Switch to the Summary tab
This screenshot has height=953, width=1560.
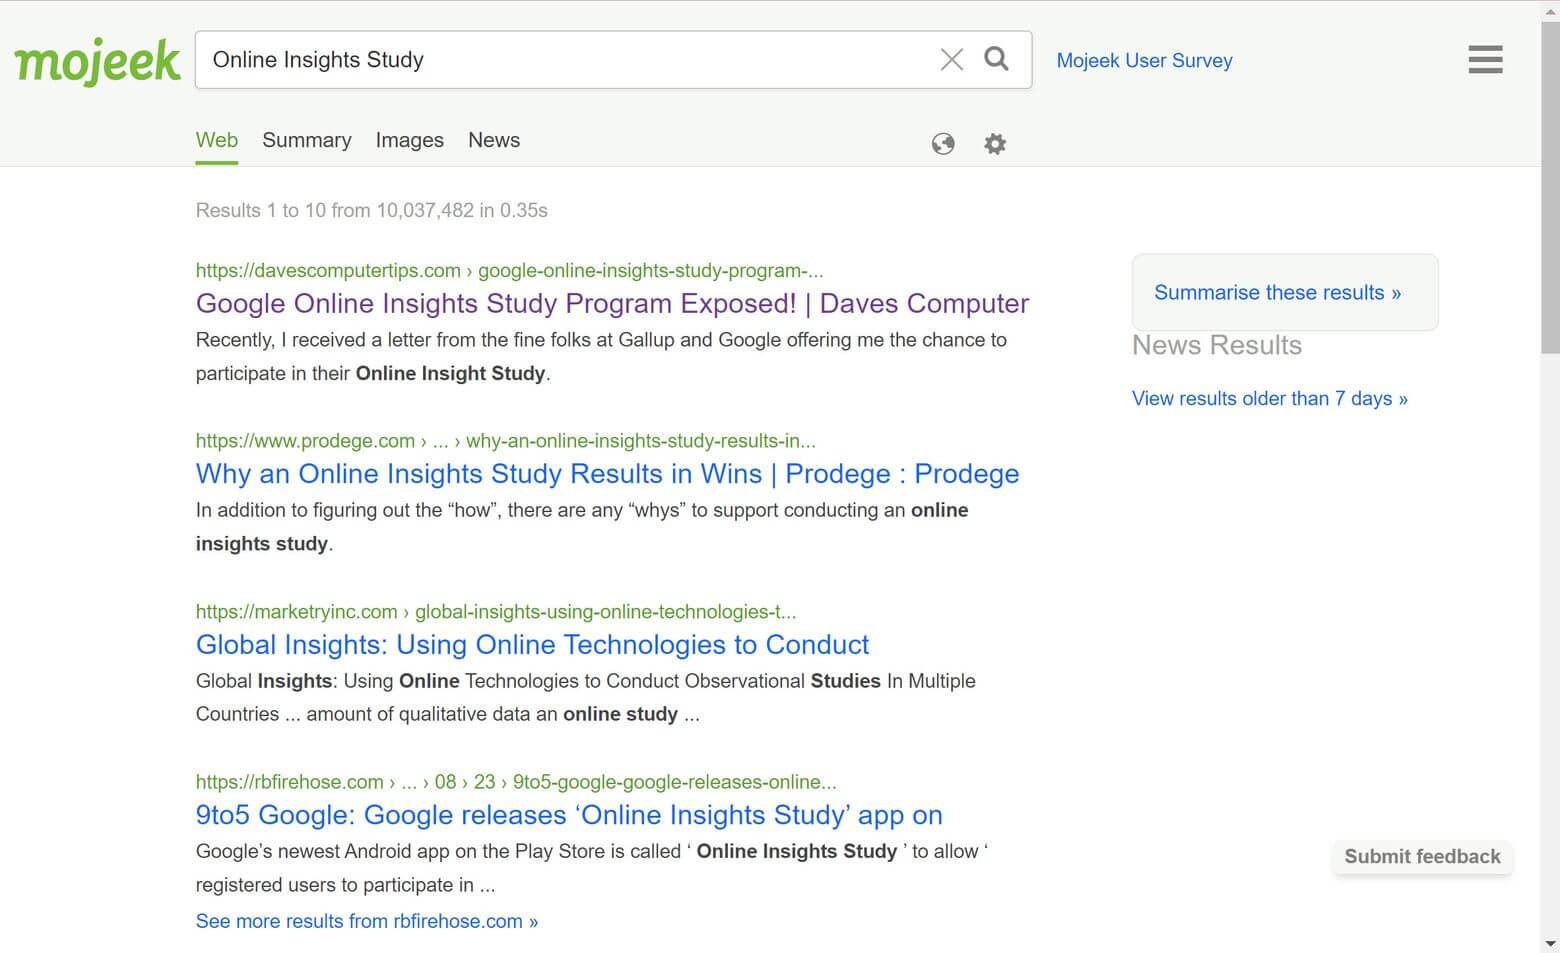(307, 140)
